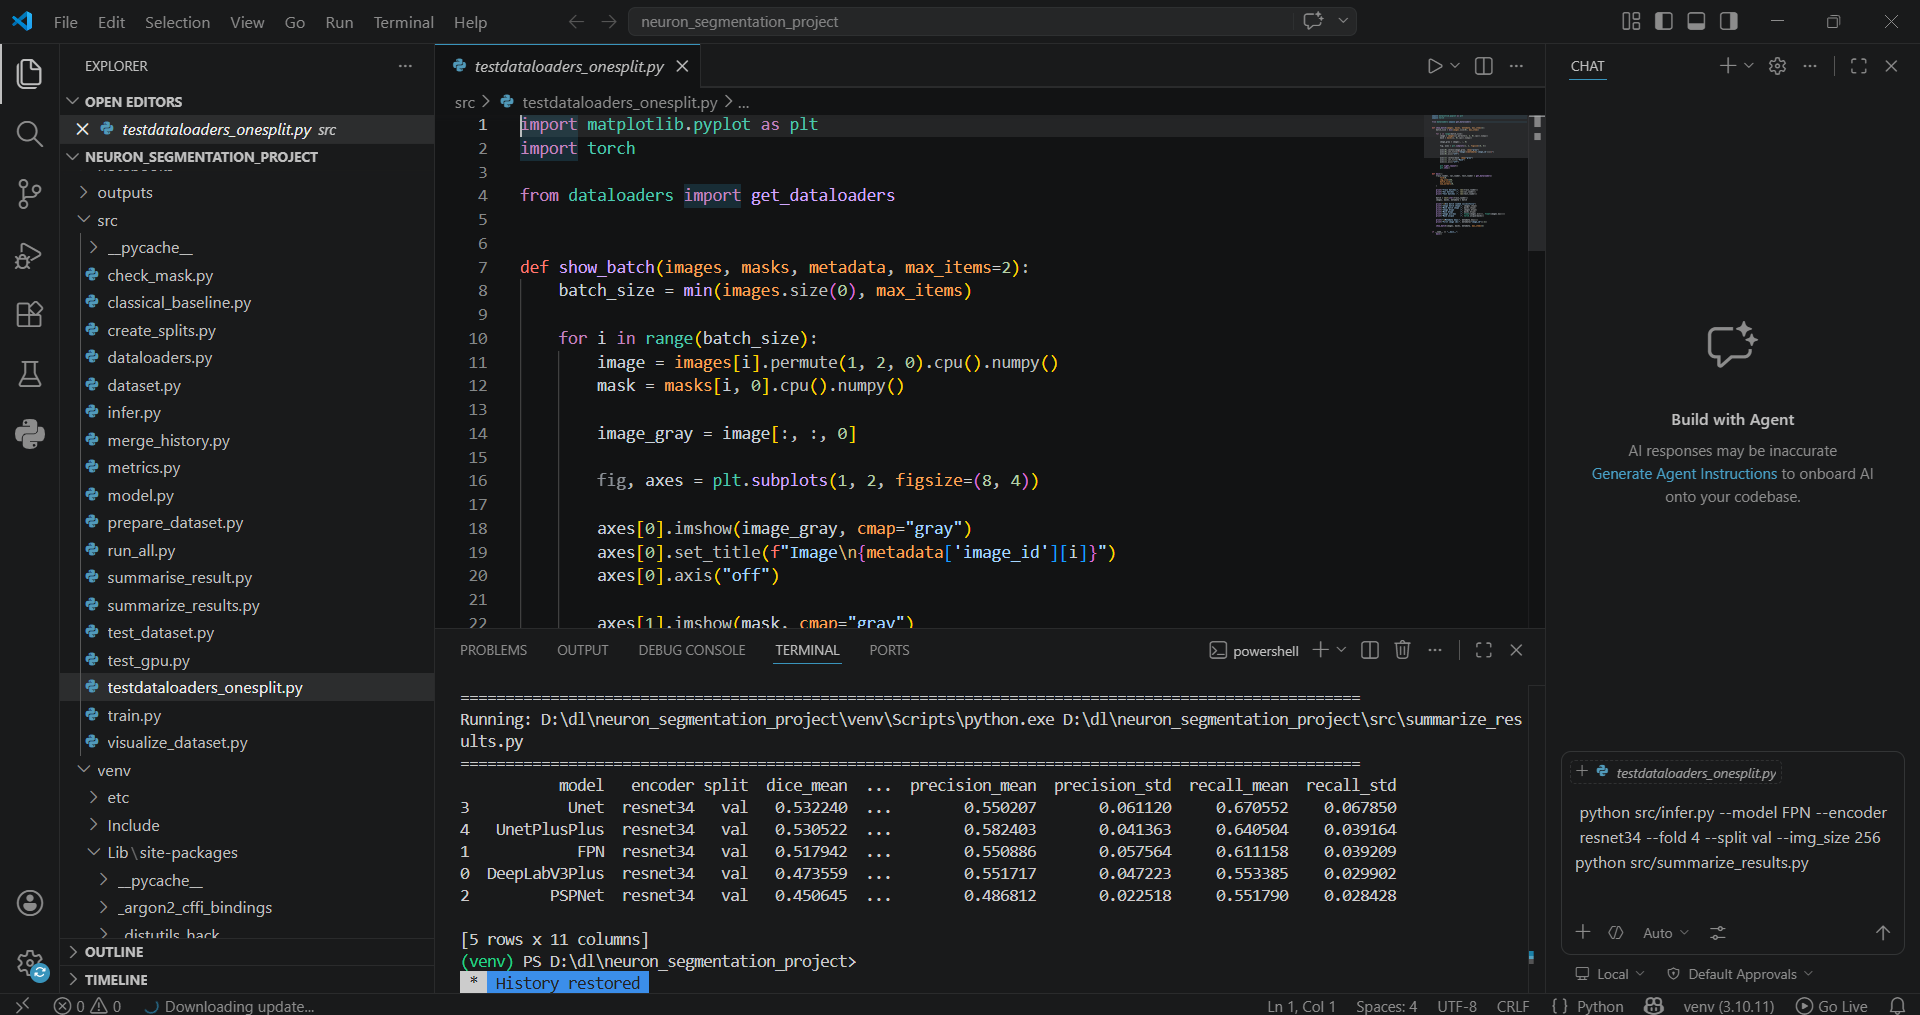This screenshot has height=1015, width=1920.
Task: Change CRLF line ending setting
Action: pos(1513,1006)
